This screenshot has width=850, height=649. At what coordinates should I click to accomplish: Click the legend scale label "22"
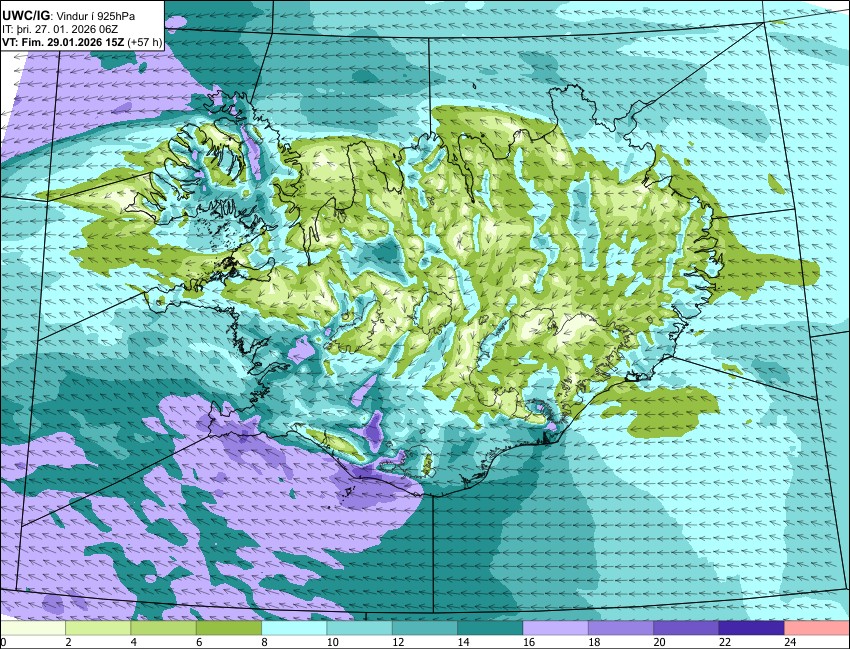(725, 642)
